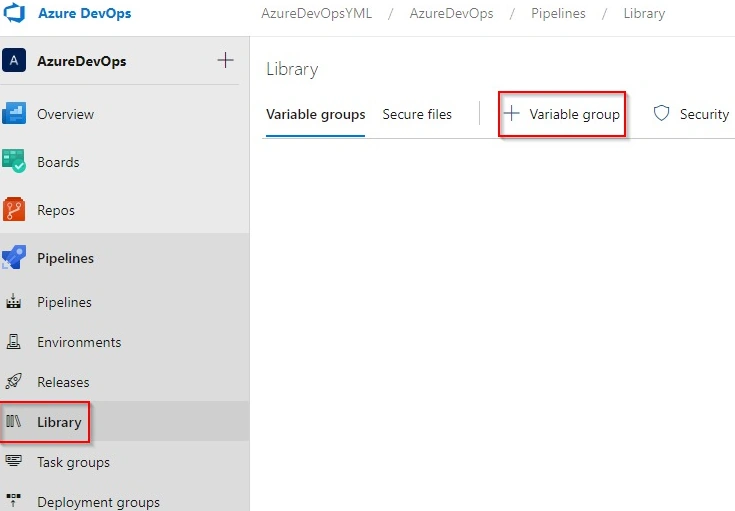This screenshot has height=511, width=735.
Task: Click the AzureDevOps project avatar icon
Action: 14,60
